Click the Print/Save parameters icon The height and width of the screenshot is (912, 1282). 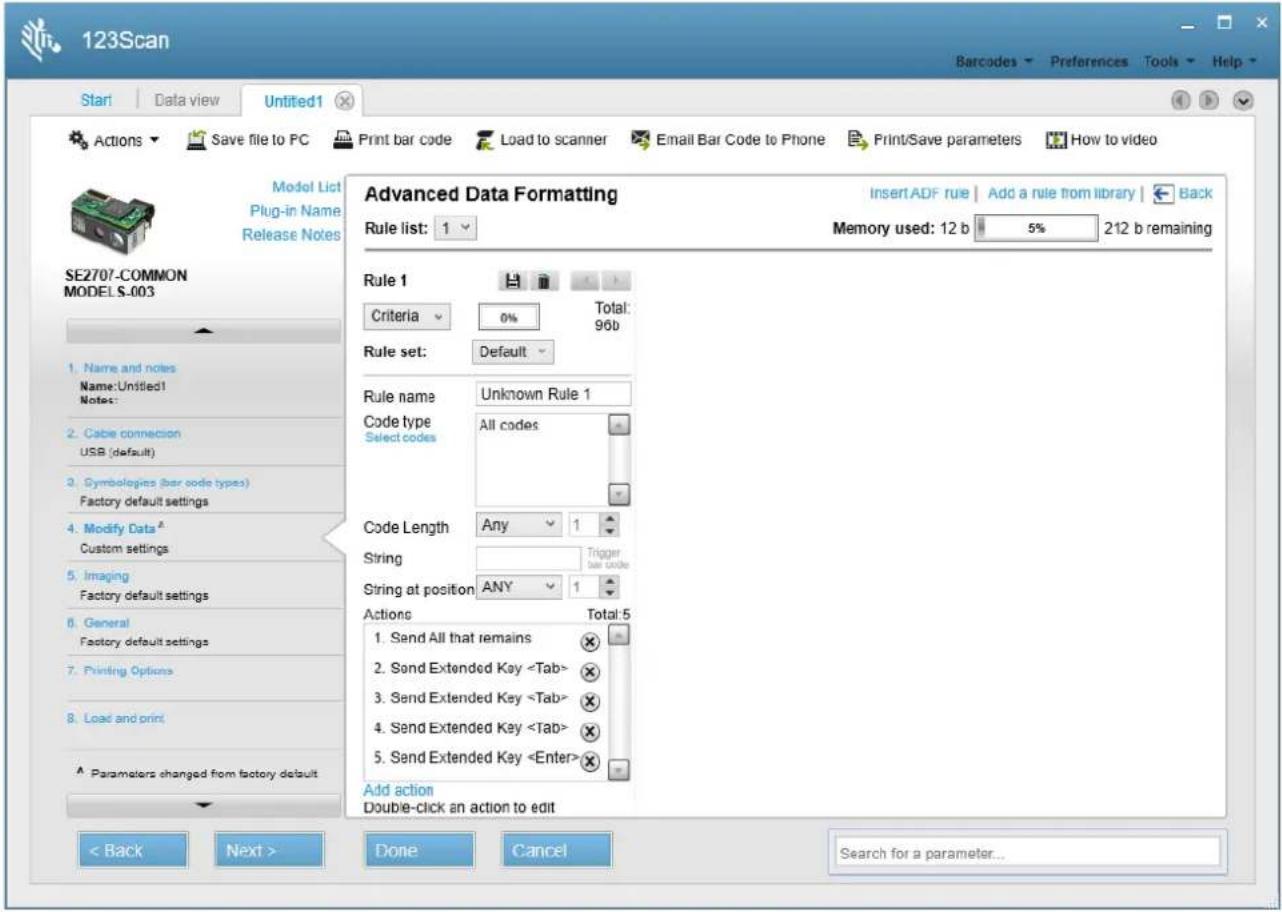click(x=858, y=139)
